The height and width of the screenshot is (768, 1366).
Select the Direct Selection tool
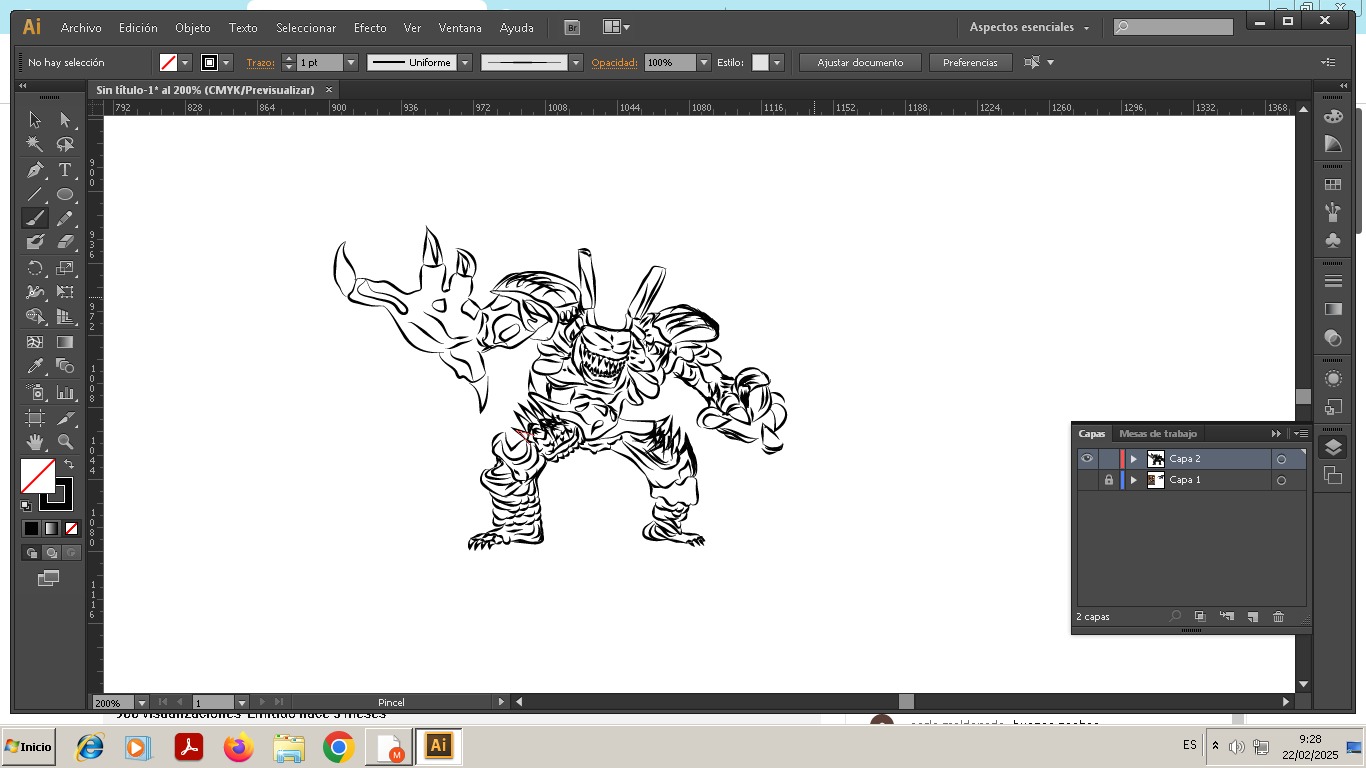65,120
